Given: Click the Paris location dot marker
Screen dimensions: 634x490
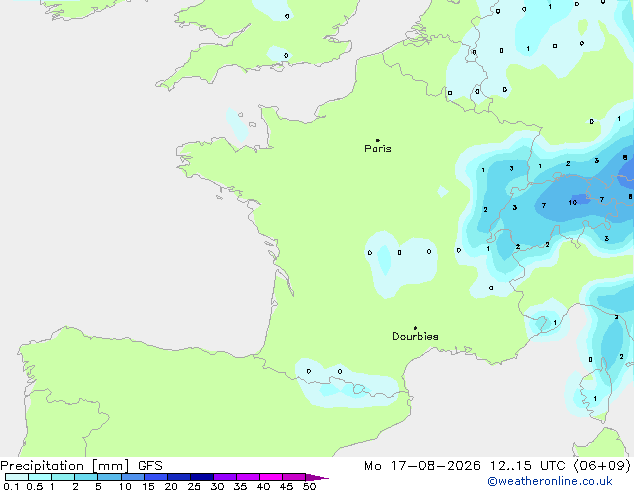Looking at the screenshot, I should coord(378,140).
